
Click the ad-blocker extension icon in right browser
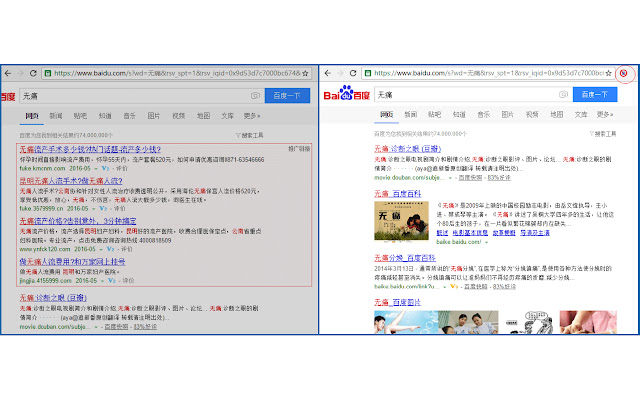coord(624,73)
